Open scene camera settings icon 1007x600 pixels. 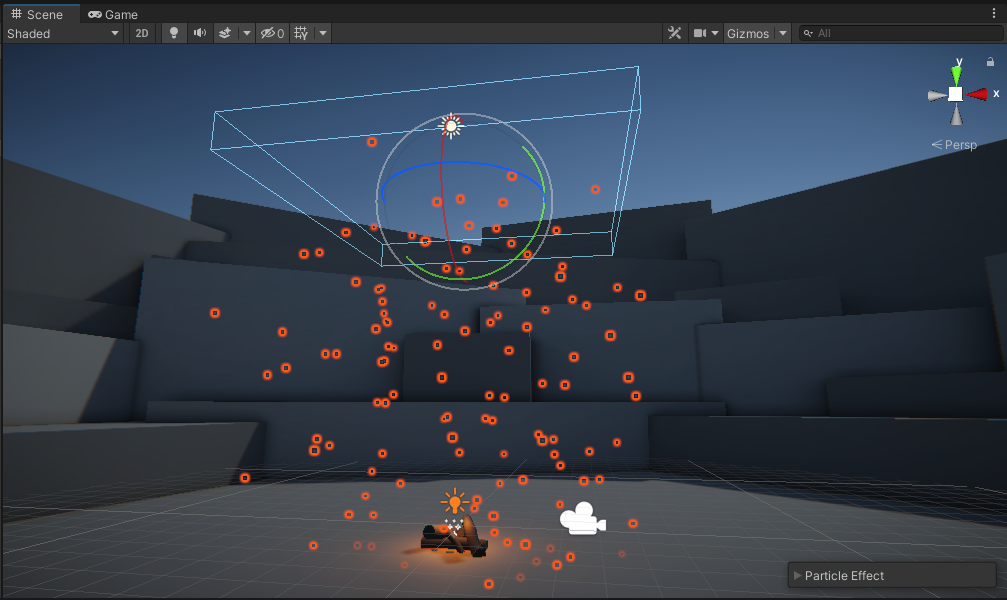click(x=701, y=33)
